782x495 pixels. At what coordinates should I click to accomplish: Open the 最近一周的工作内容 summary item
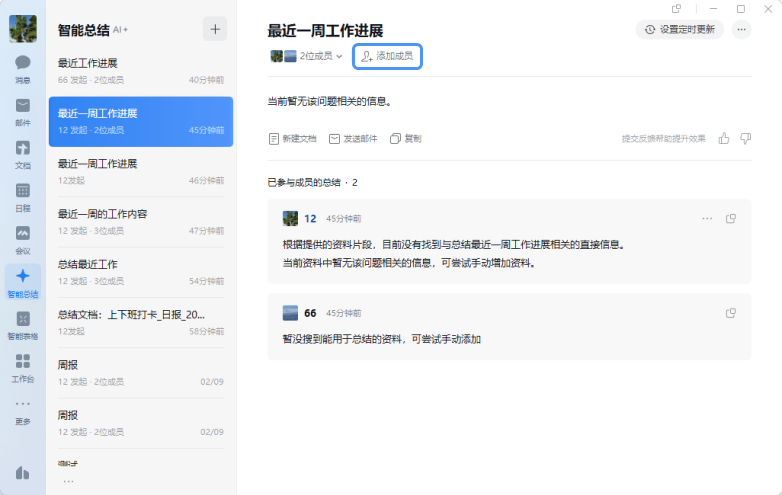coord(141,222)
